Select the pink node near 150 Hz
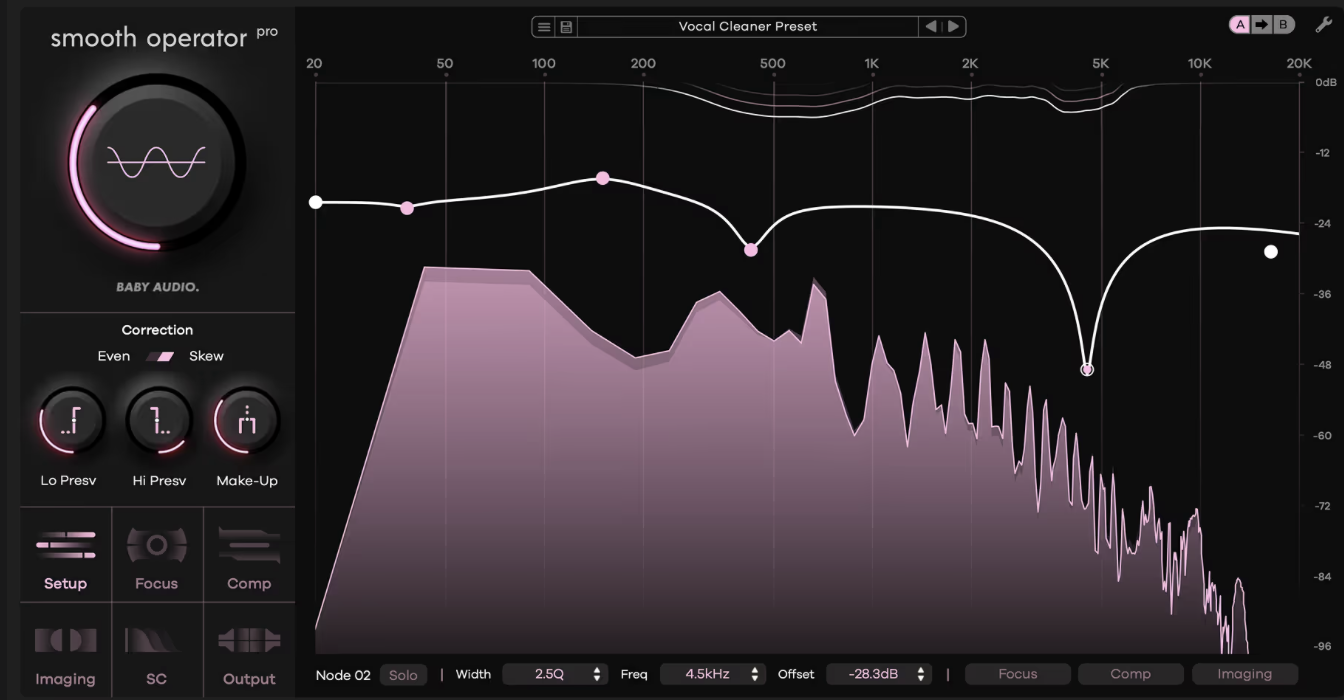 tap(603, 178)
